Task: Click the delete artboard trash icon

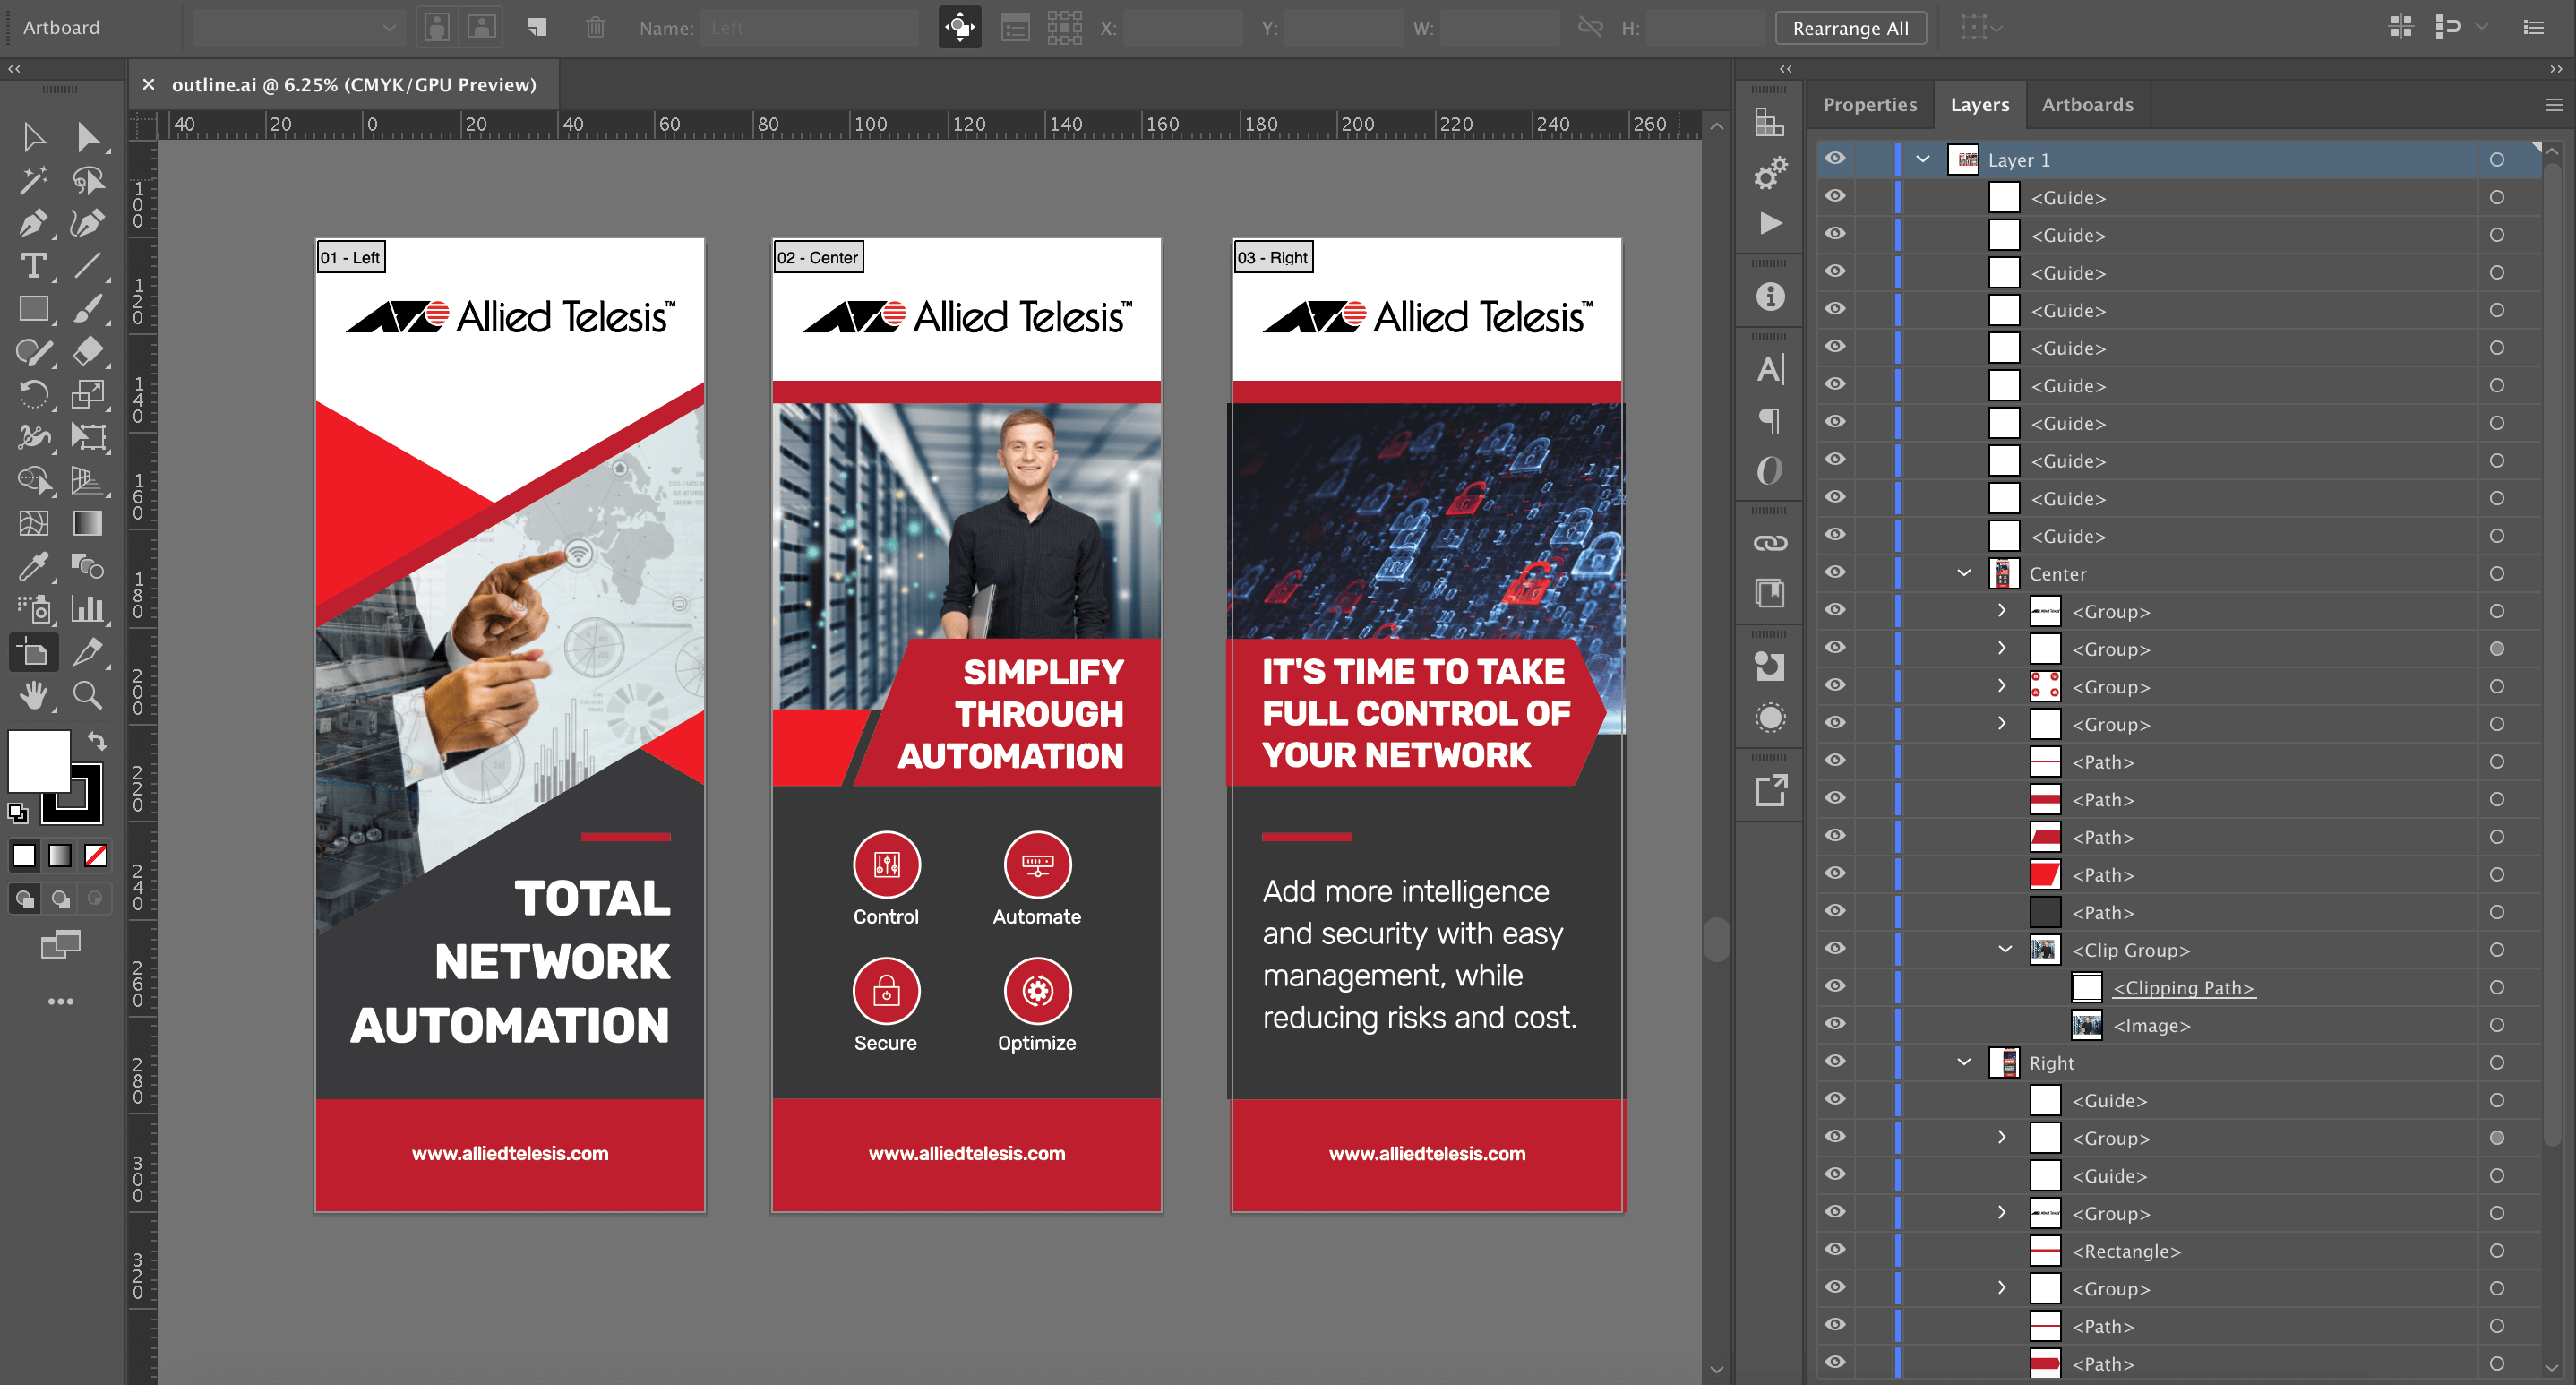Action: click(x=595, y=28)
